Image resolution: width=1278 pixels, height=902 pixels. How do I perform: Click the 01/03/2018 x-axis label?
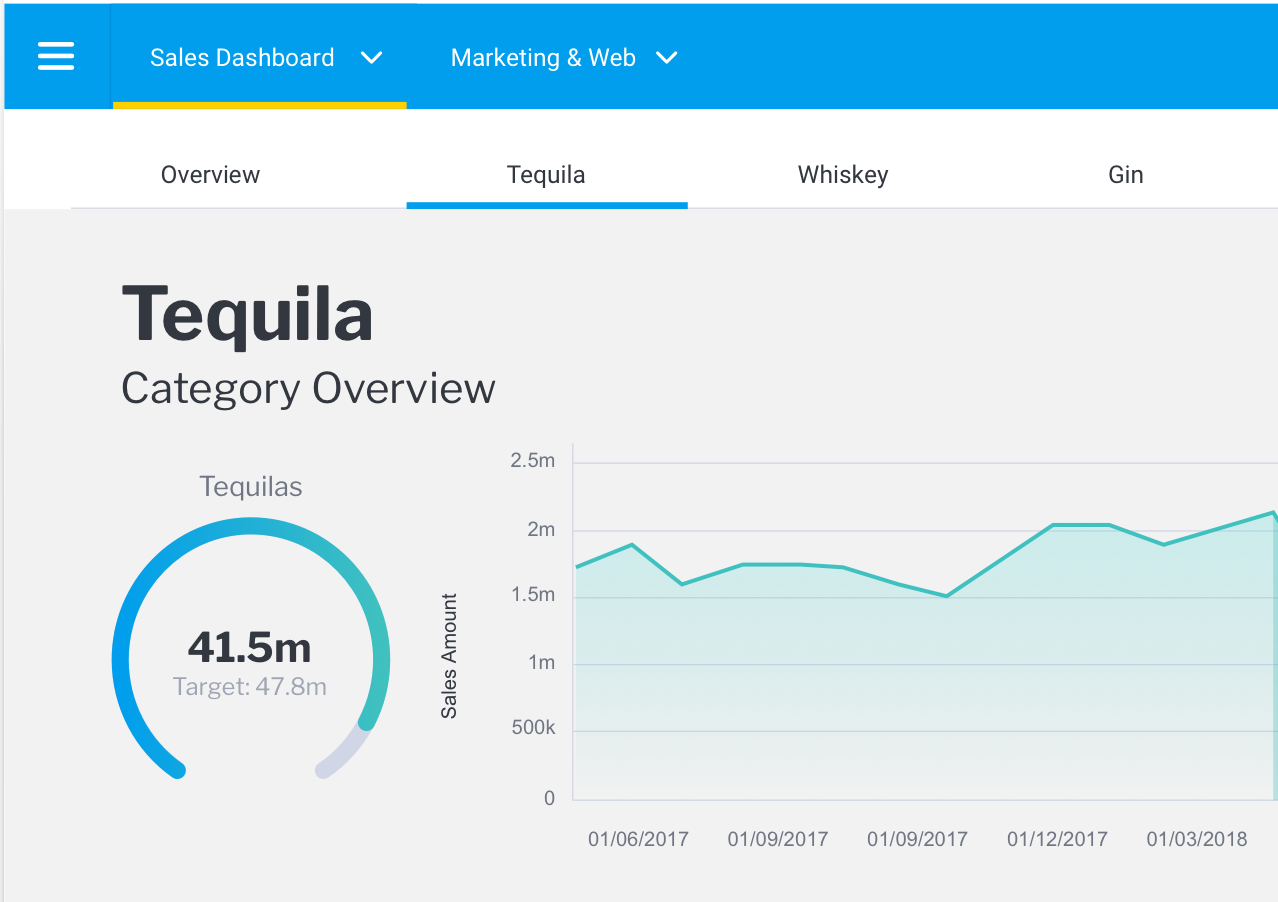(x=1196, y=839)
